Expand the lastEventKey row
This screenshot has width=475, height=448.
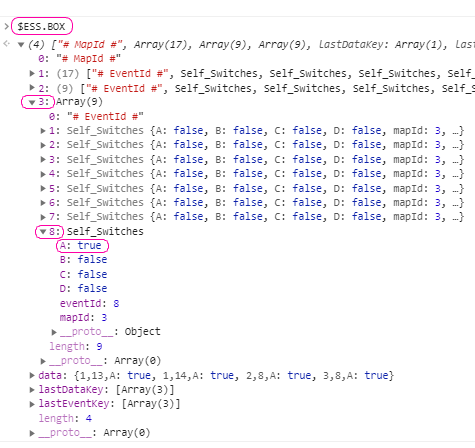click(32, 404)
